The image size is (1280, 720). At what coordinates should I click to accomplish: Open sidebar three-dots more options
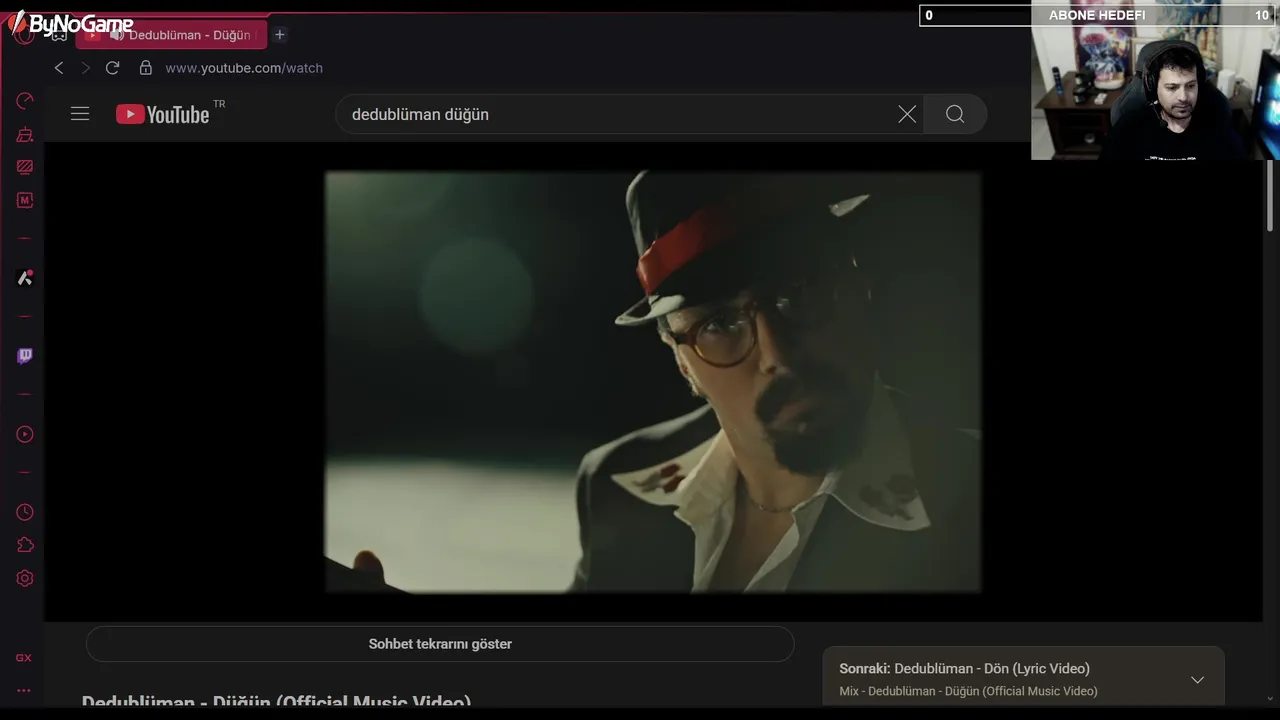pos(24,690)
